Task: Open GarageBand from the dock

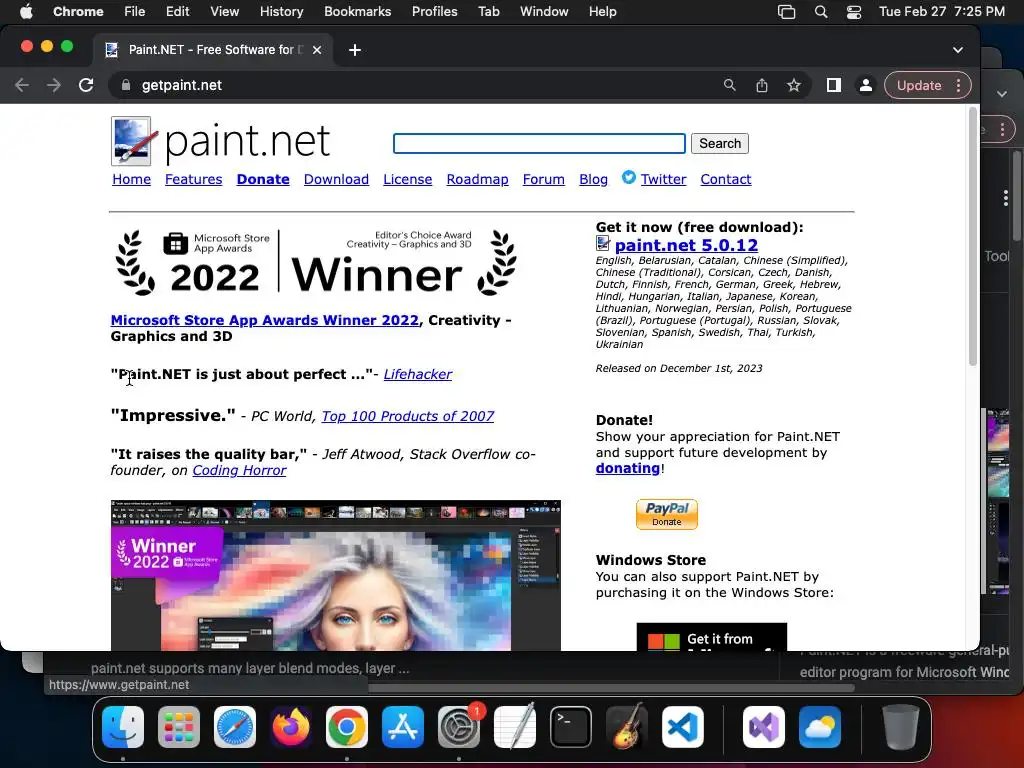Action: 627,727
